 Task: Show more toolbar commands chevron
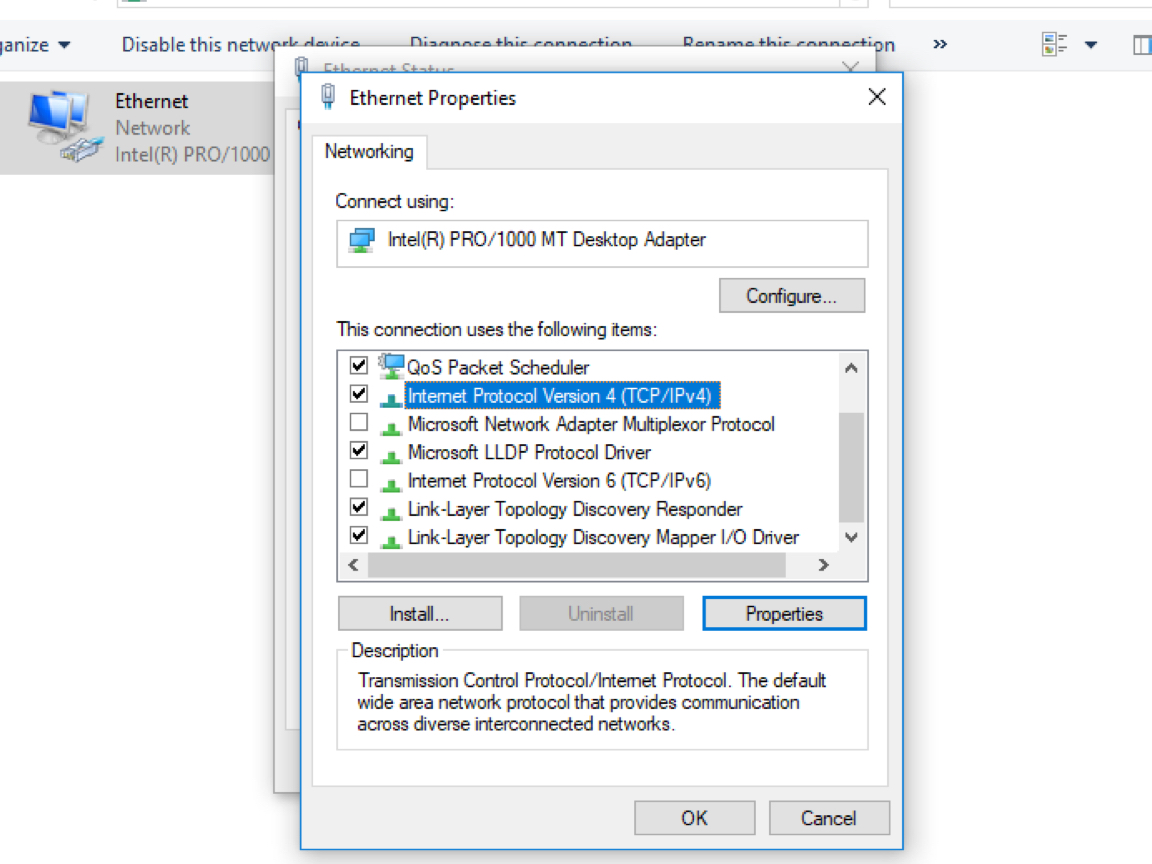940,44
